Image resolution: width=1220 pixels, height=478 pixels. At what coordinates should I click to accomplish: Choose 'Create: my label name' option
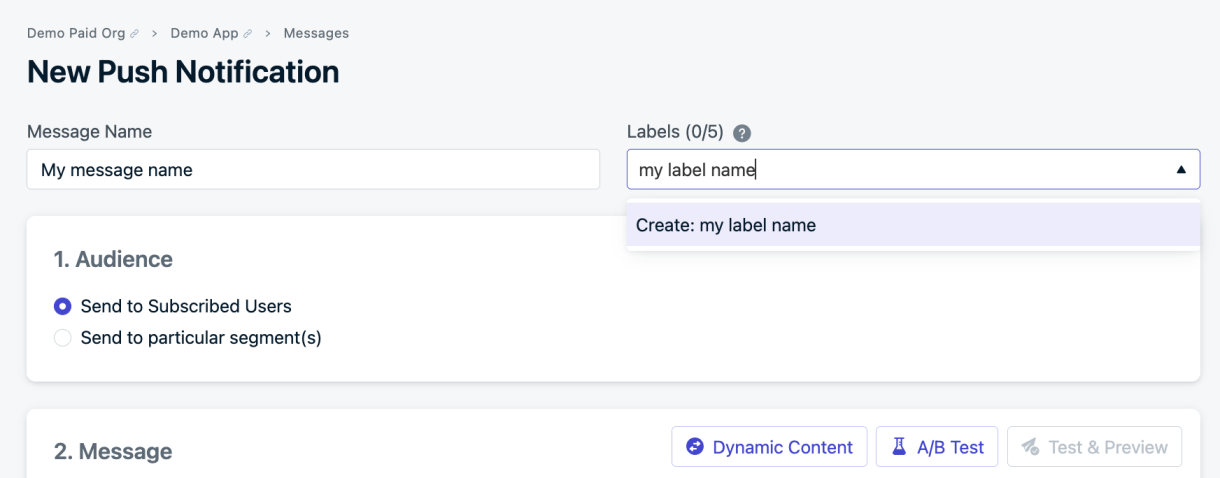click(x=913, y=225)
